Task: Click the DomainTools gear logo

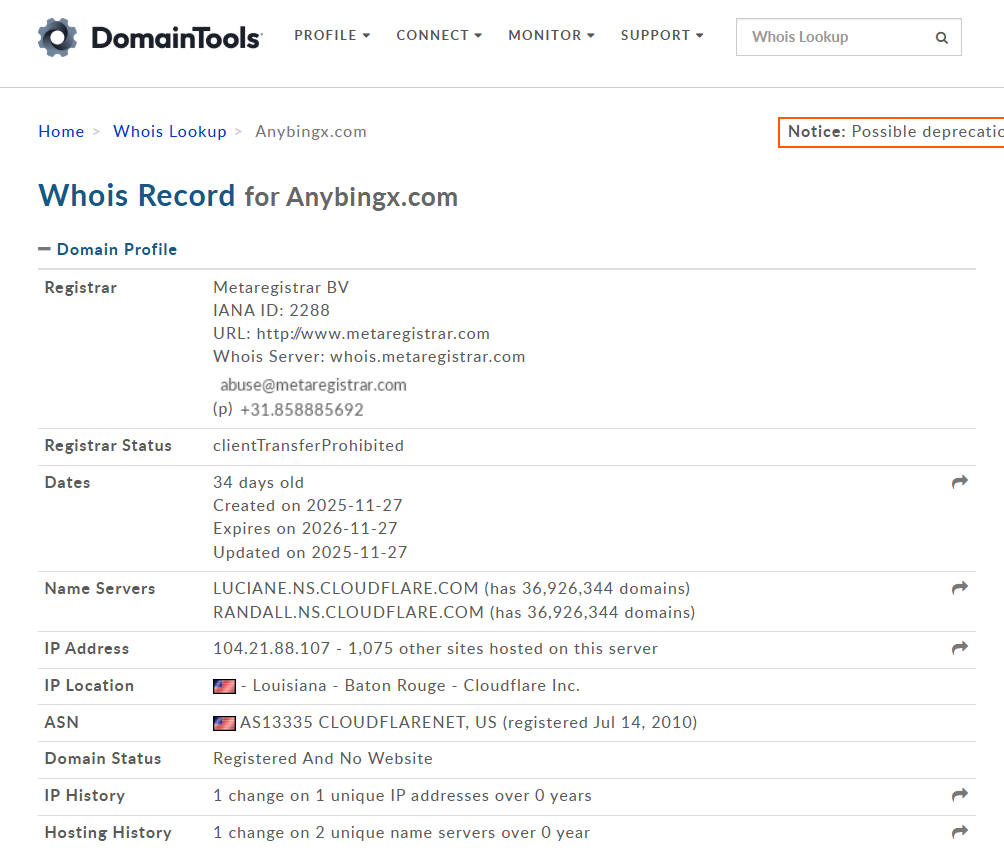Action: [x=57, y=37]
